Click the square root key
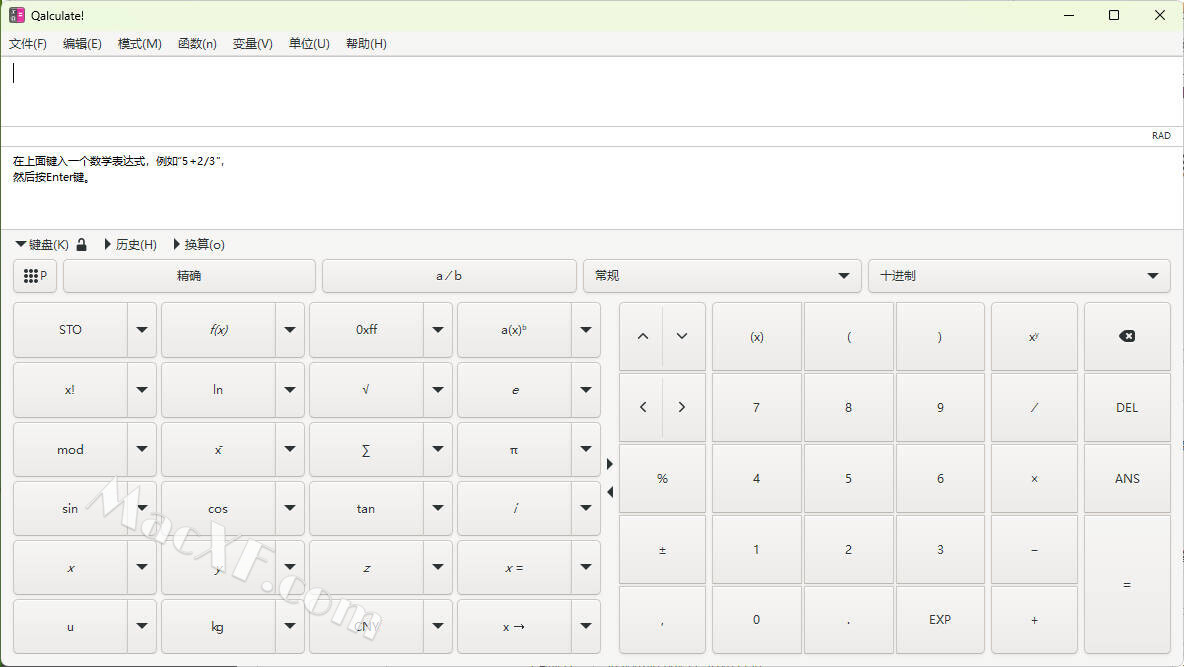This screenshot has height=667, width=1184. [x=366, y=390]
